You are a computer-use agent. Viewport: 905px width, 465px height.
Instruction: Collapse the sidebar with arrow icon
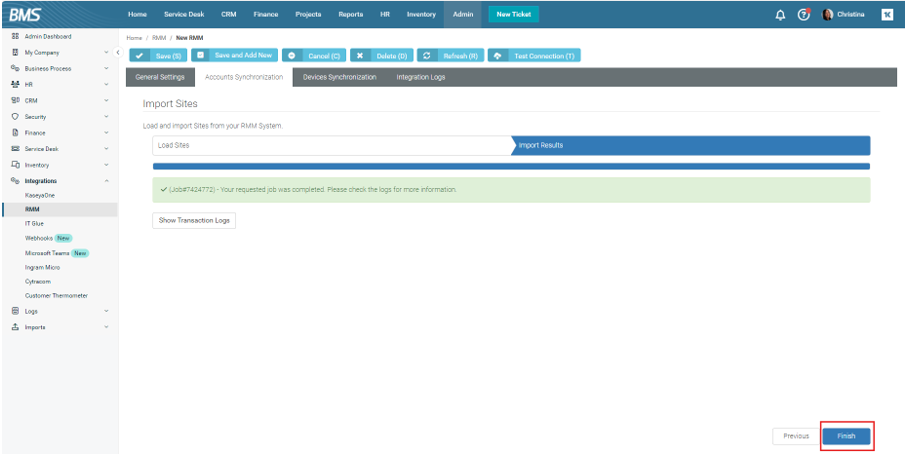118,52
